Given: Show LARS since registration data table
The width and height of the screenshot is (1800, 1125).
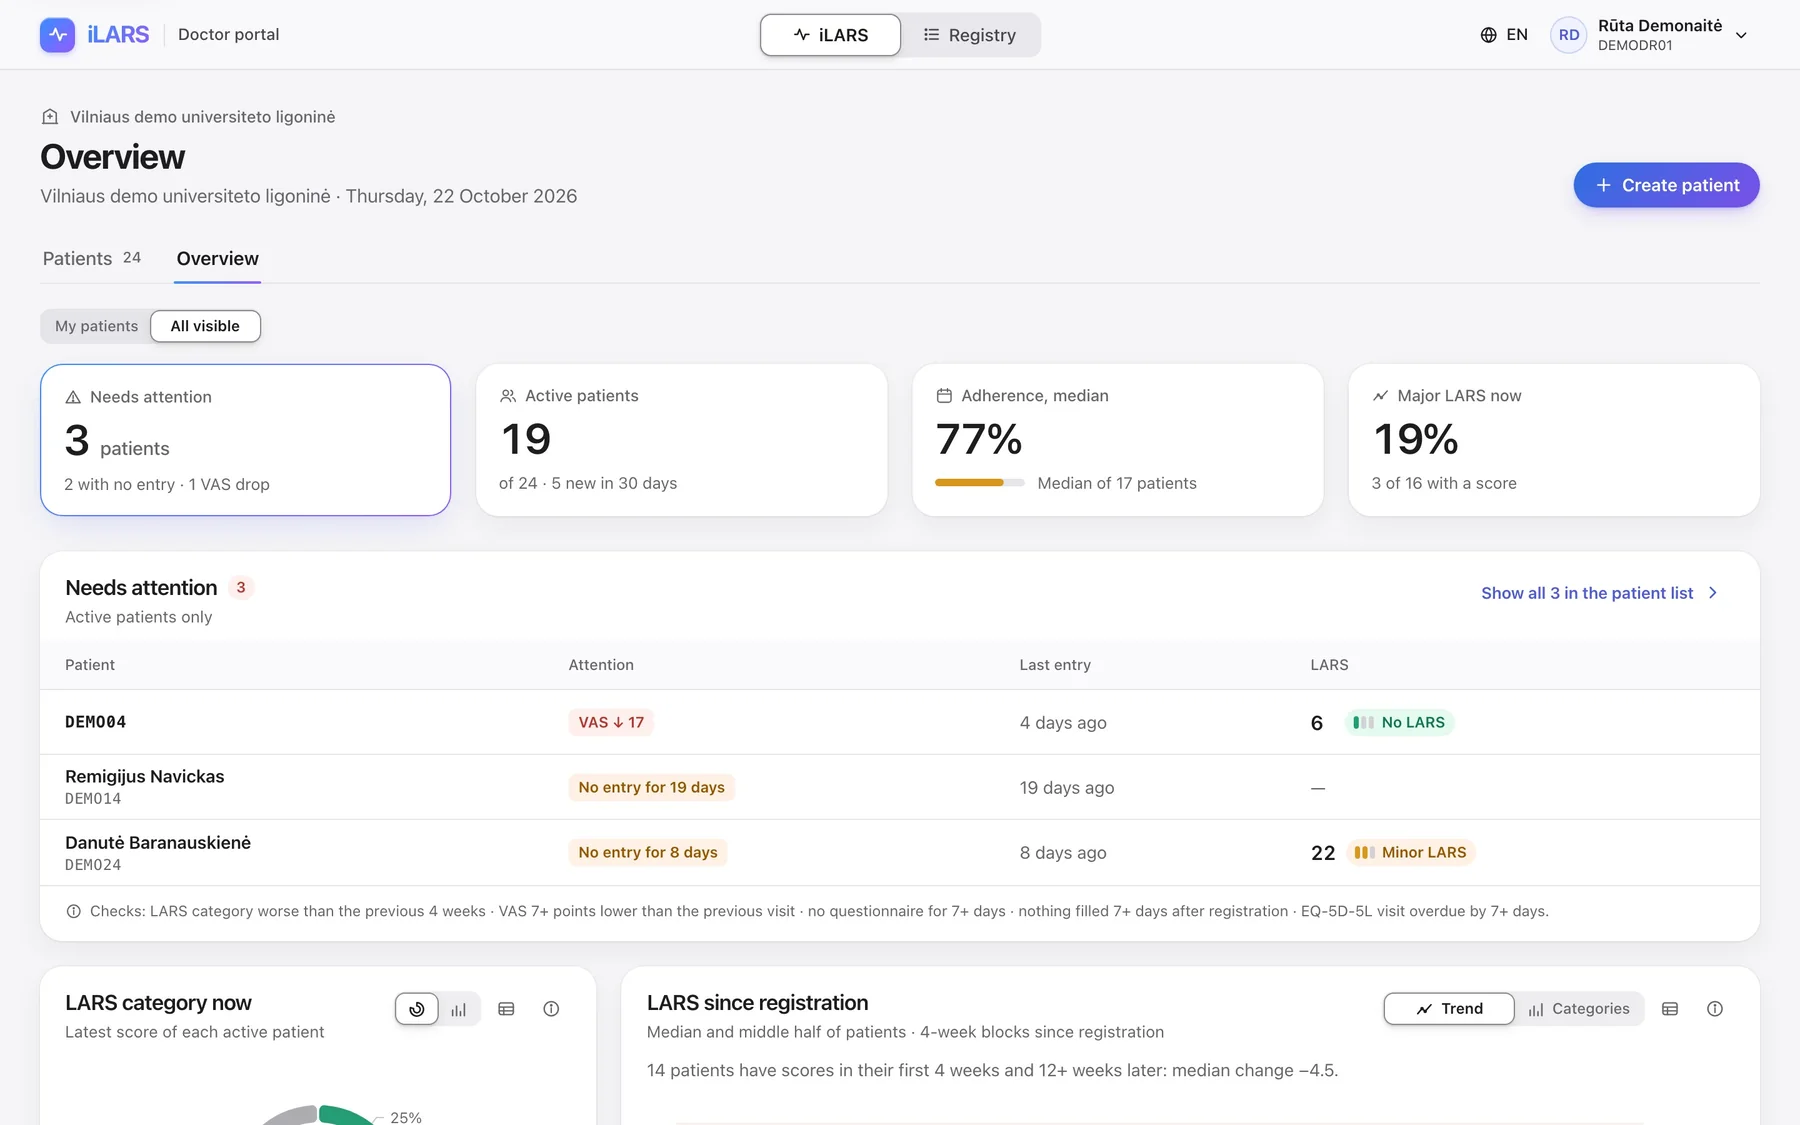Looking at the screenshot, I should click(x=1670, y=1009).
